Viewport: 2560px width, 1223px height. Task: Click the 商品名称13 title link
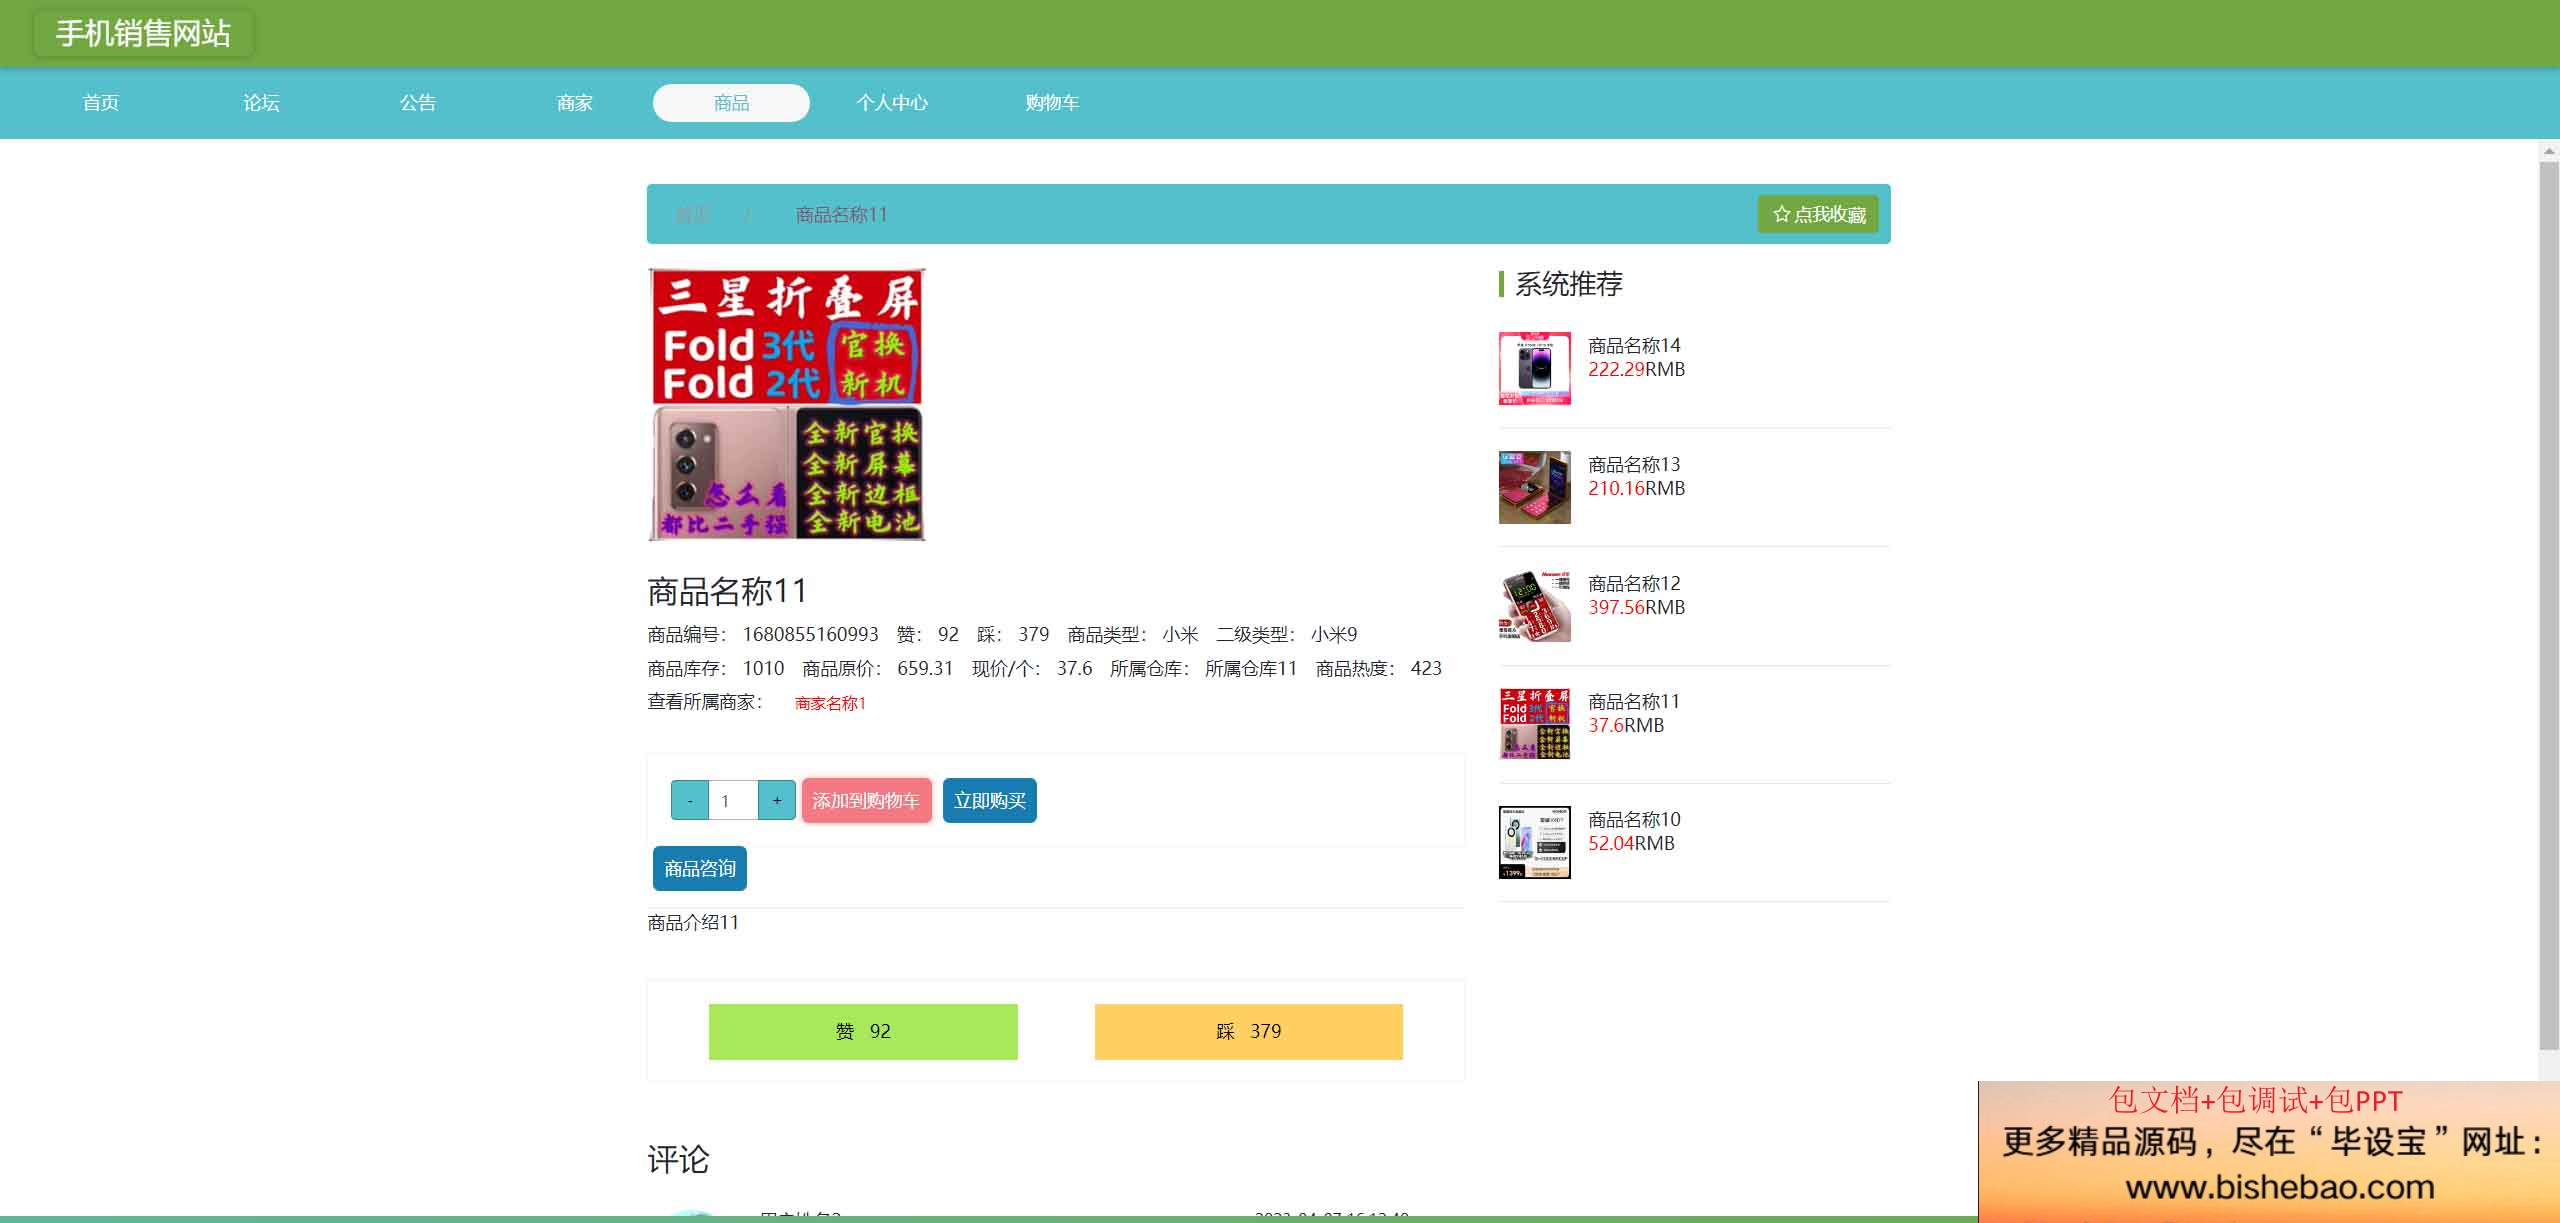coord(1634,464)
